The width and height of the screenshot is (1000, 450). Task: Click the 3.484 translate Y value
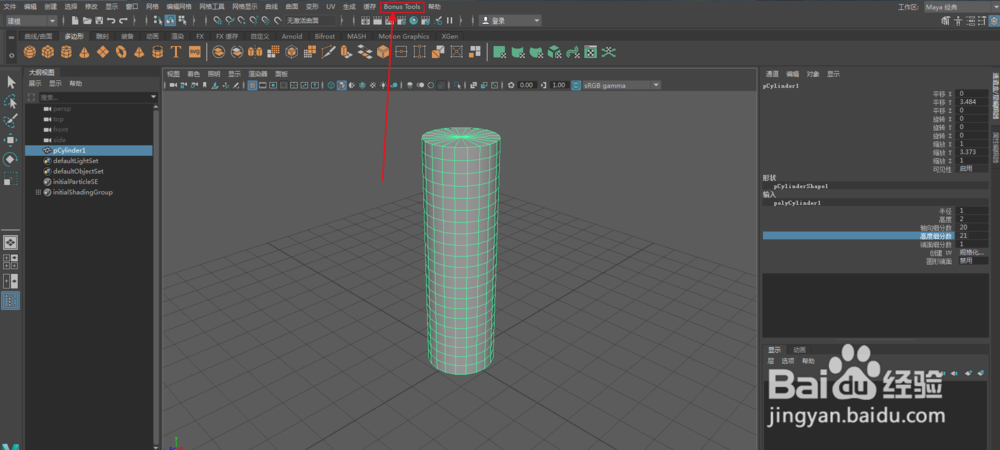(x=973, y=101)
